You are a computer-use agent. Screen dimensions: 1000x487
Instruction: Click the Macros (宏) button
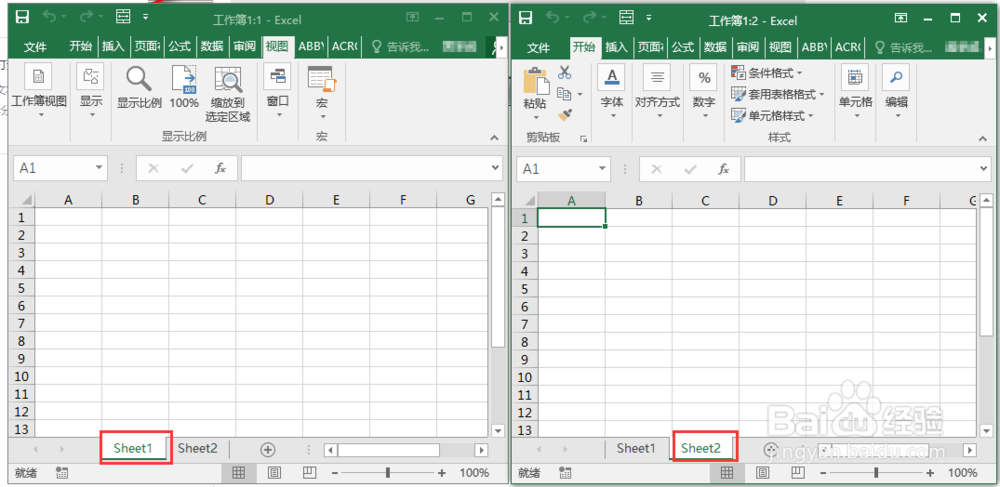(x=322, y=90)
